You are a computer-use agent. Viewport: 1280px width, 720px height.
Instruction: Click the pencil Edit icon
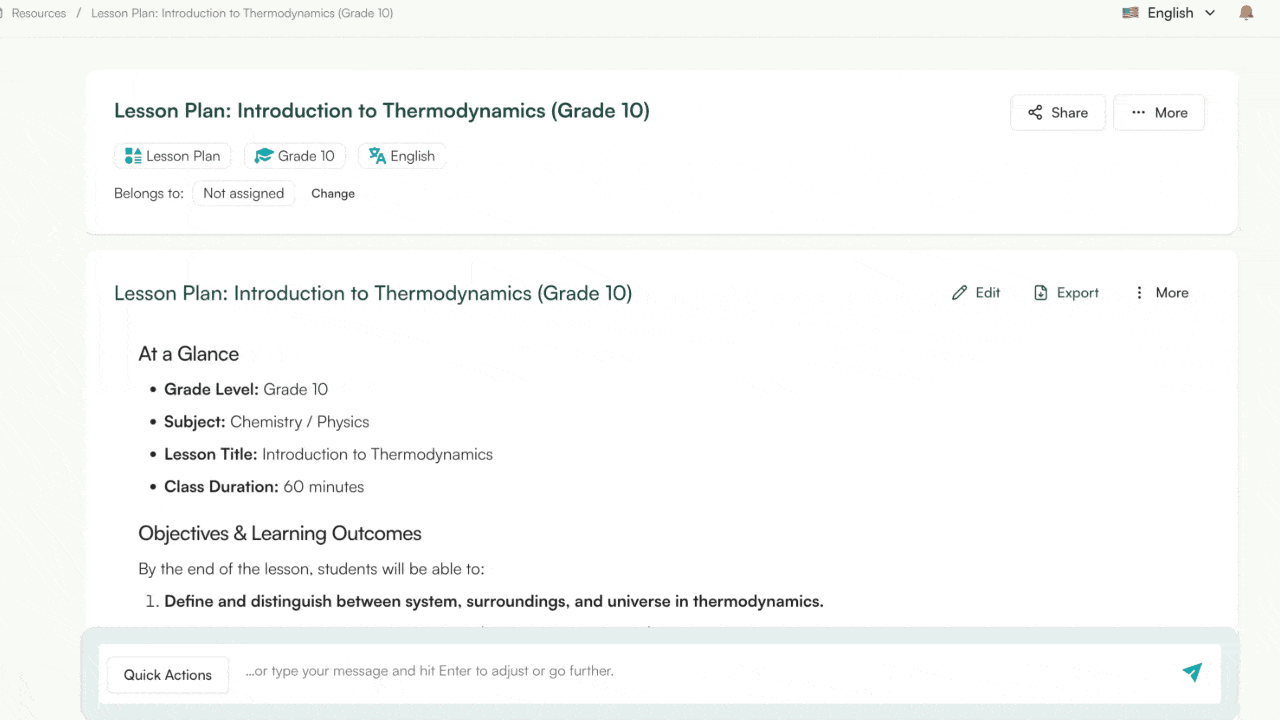[960, 293]
